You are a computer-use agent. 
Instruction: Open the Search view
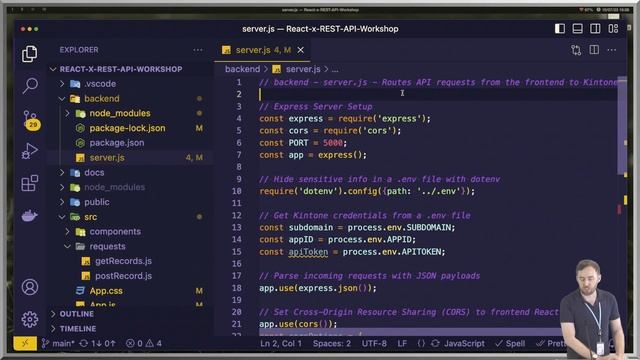30,86
